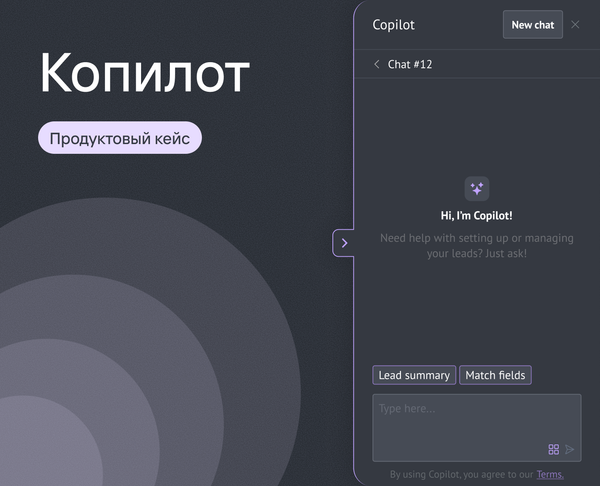Send the message with arrow icon

[x=570, y=449]
